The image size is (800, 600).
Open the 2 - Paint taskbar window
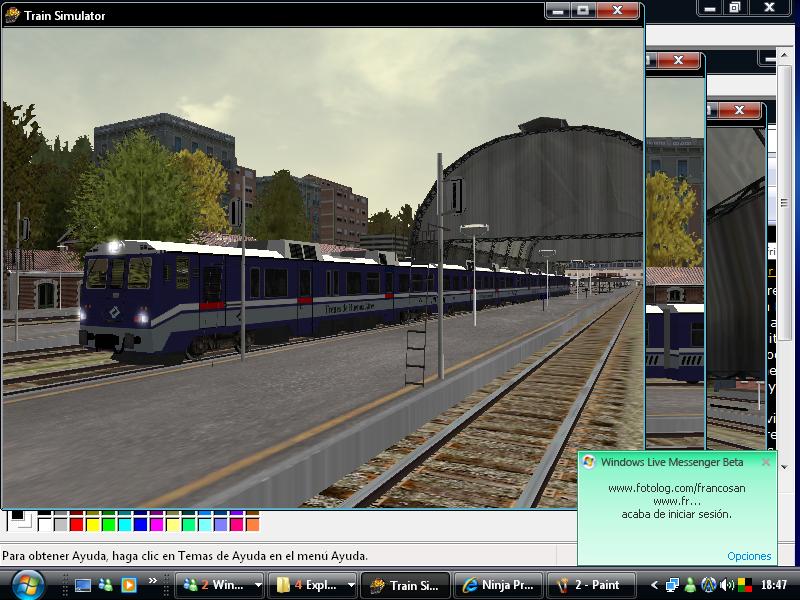pos(589,585)
